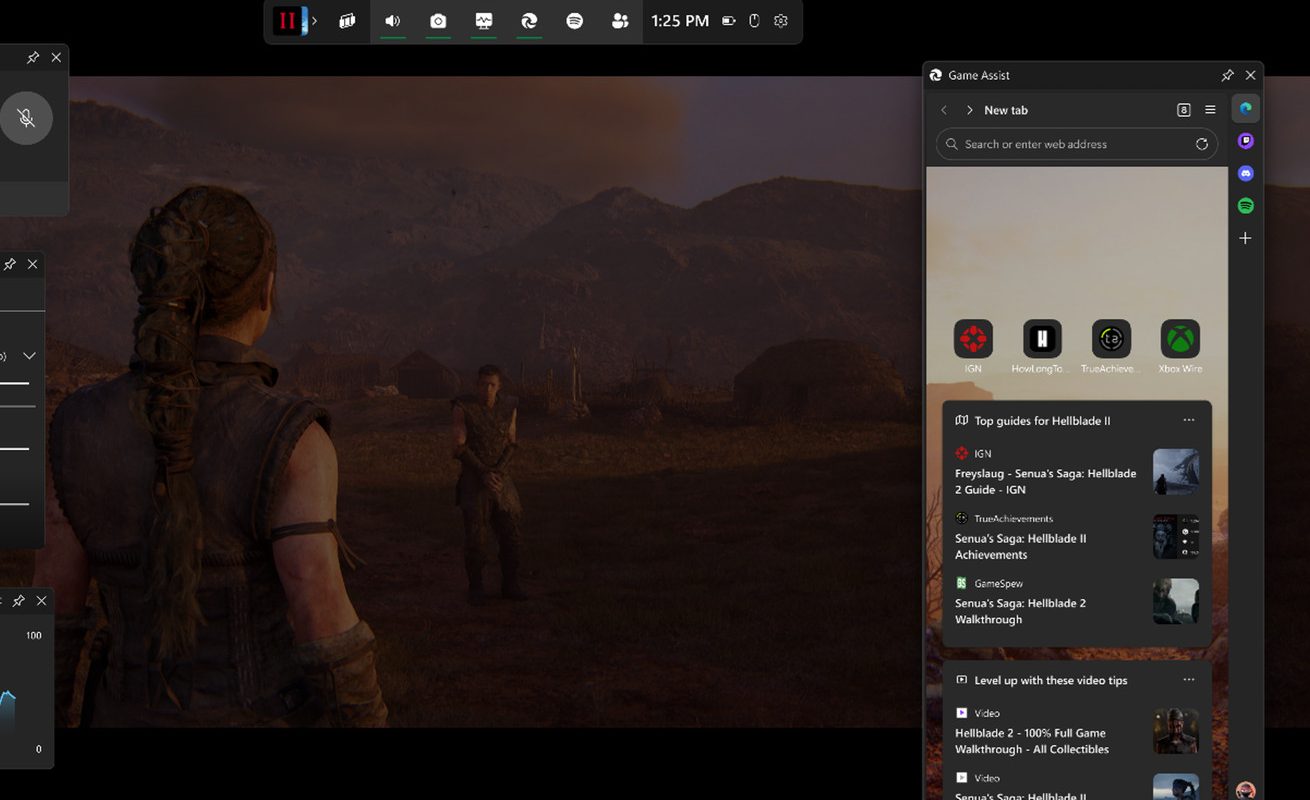Toggle the Edge Game Assist widget in Game Bar
The width and height of the screenshot is (1310, 800).
click(x=530, y=21)
